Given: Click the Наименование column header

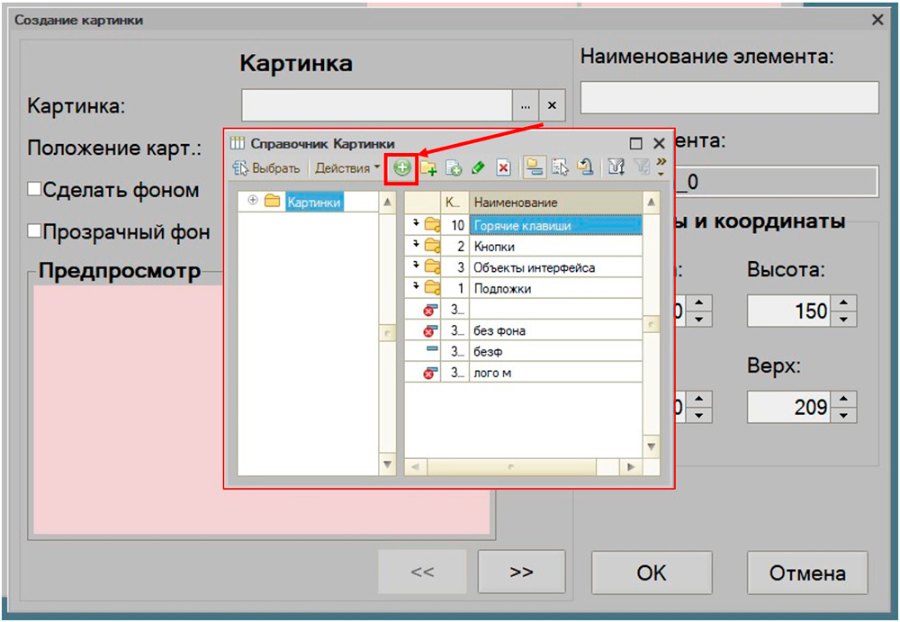Looking at the screenshot, I should tap(556, 202).
